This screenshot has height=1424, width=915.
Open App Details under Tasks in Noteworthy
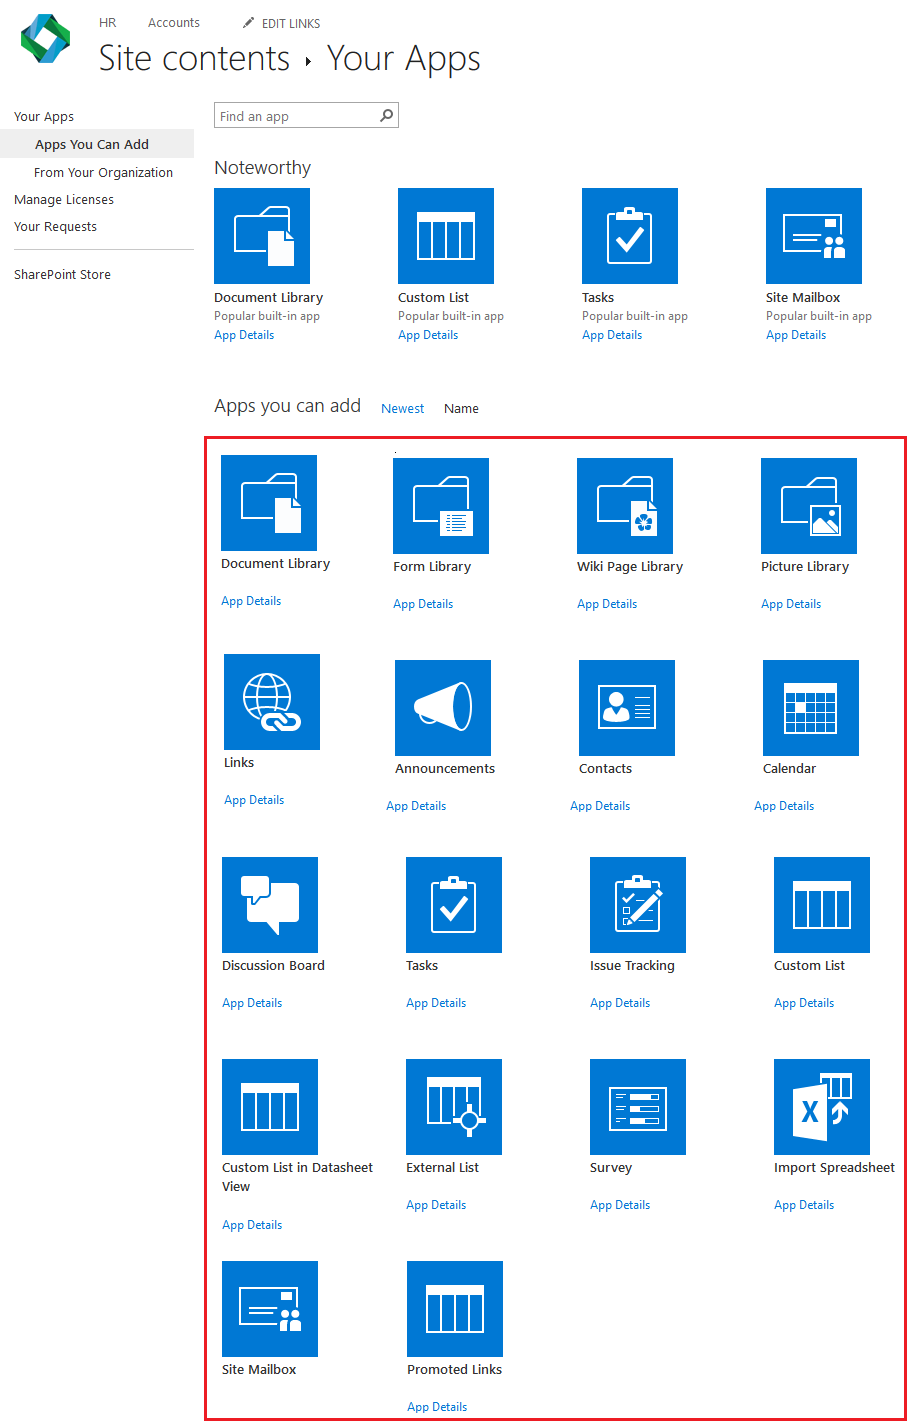pyautogui.click(x=611, y=334)
